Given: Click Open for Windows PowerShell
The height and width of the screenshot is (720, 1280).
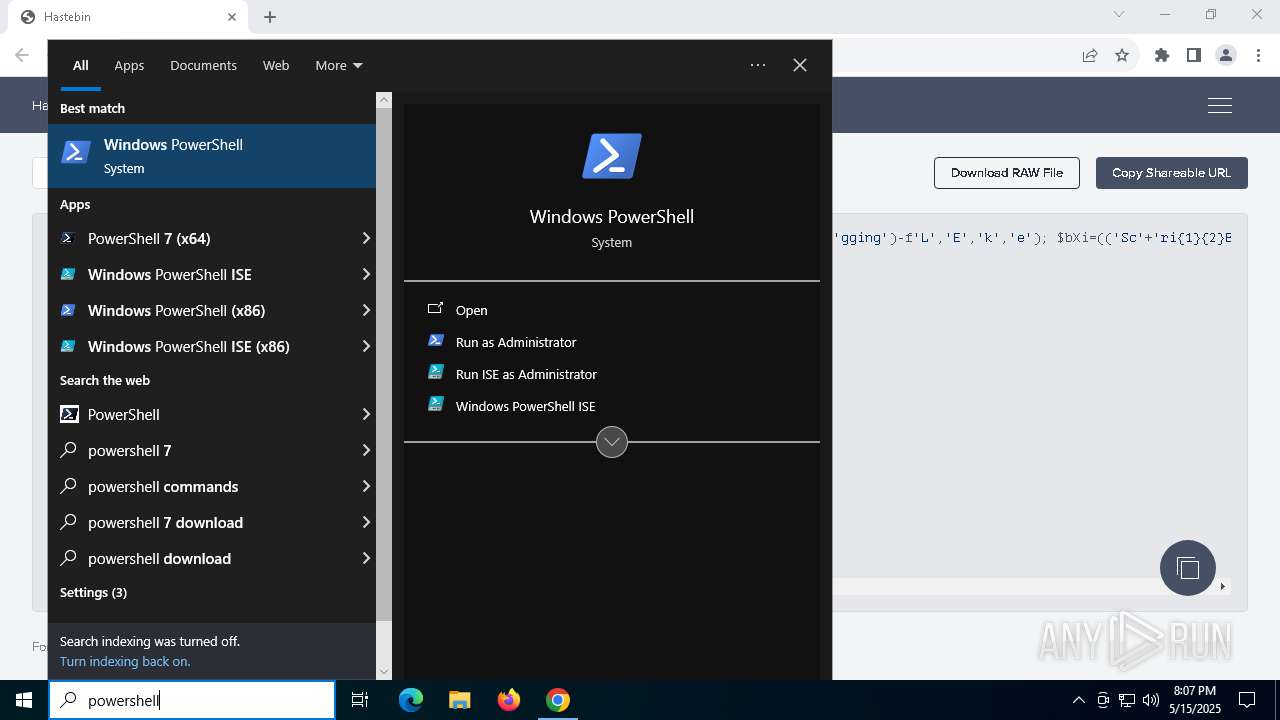Looking at the screenshot, I should tap(472, 310).
